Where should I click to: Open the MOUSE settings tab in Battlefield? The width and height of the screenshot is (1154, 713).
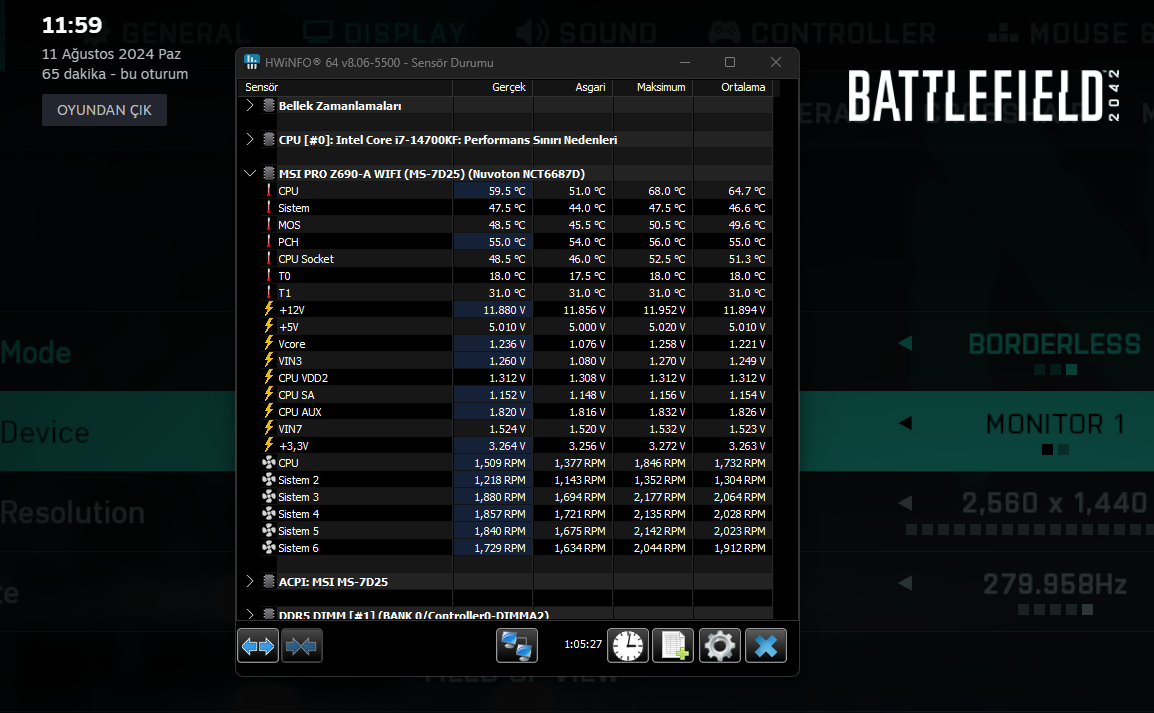pos(1070,33)
